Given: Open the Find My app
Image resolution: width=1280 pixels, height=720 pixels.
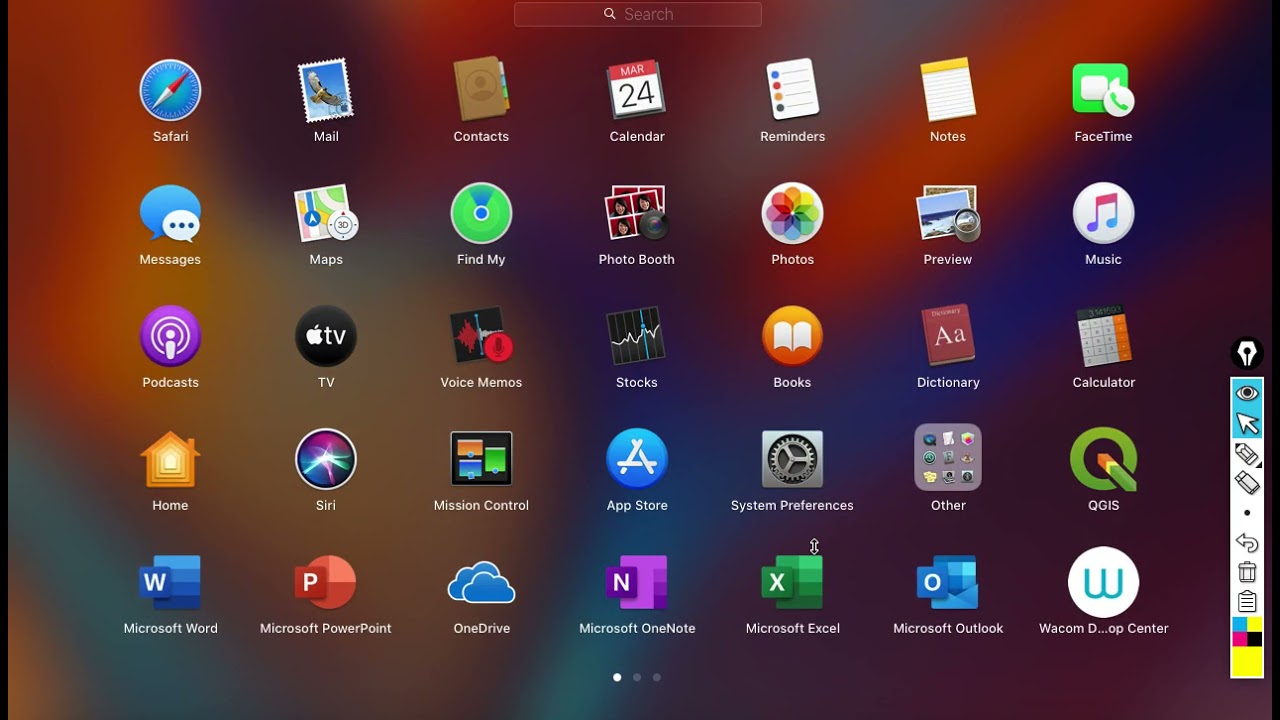Looking at the screenshot, I should point(481,213).
